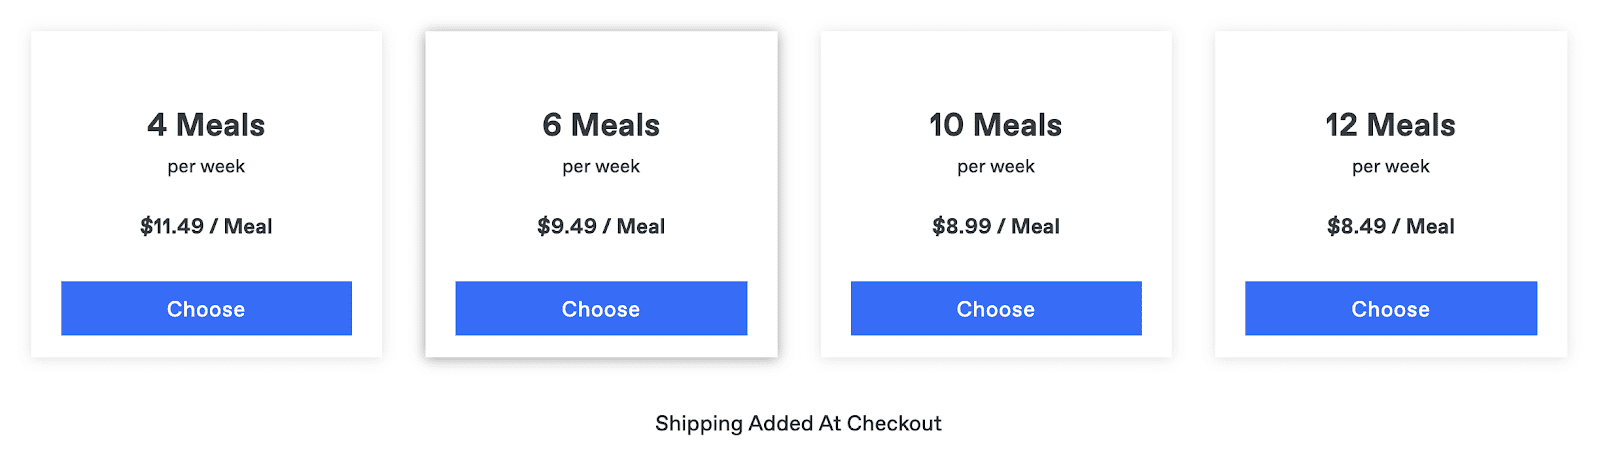Choose the 10 Meals per week plan
The height and width of the screenshot is (466, 1600).
(996, 308)
